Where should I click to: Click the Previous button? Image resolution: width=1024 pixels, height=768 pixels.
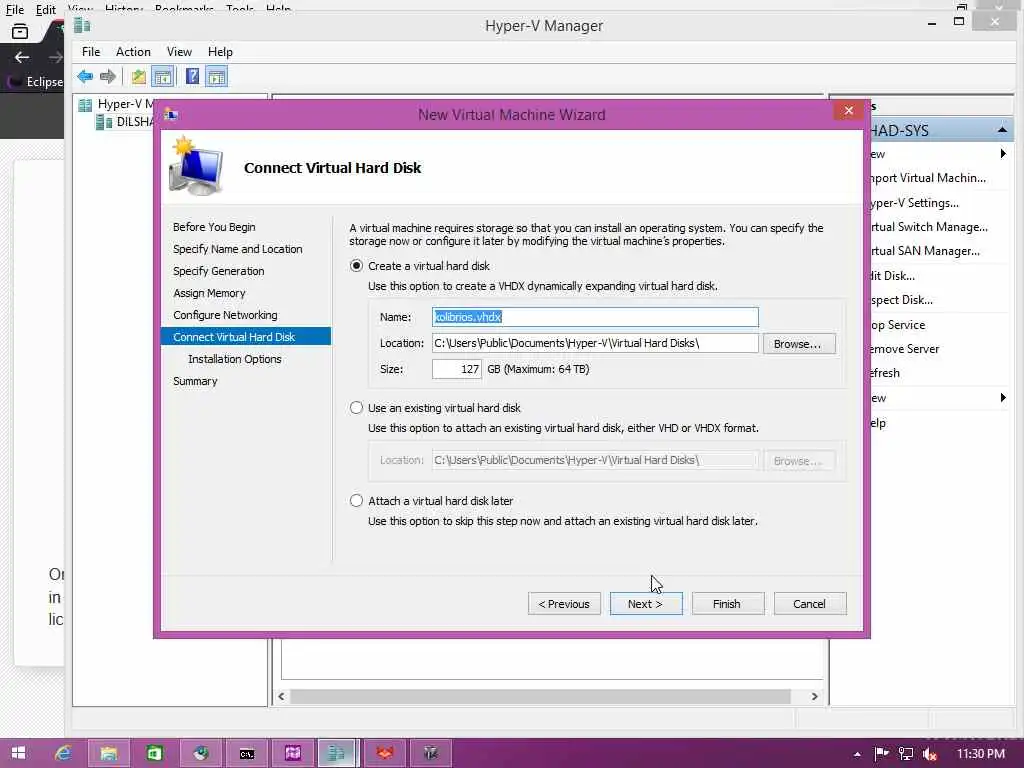point(564,604)
